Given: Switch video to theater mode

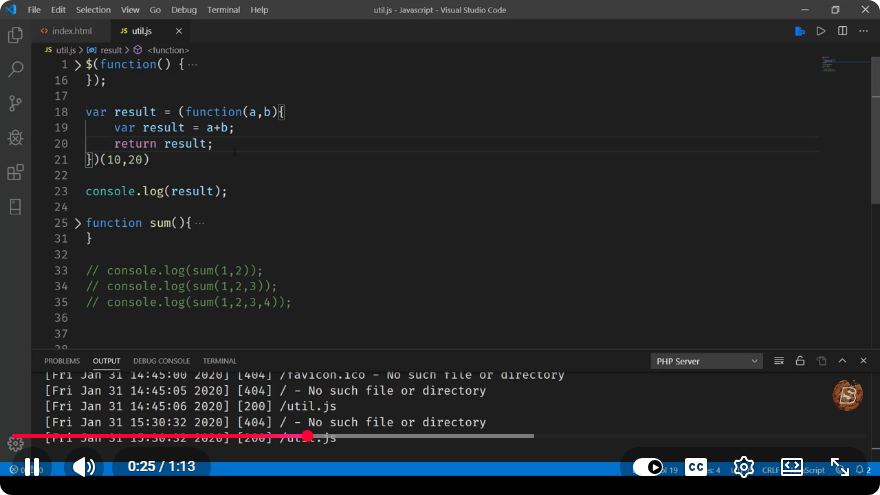Looking at the screenshot, I should [791, 467].
